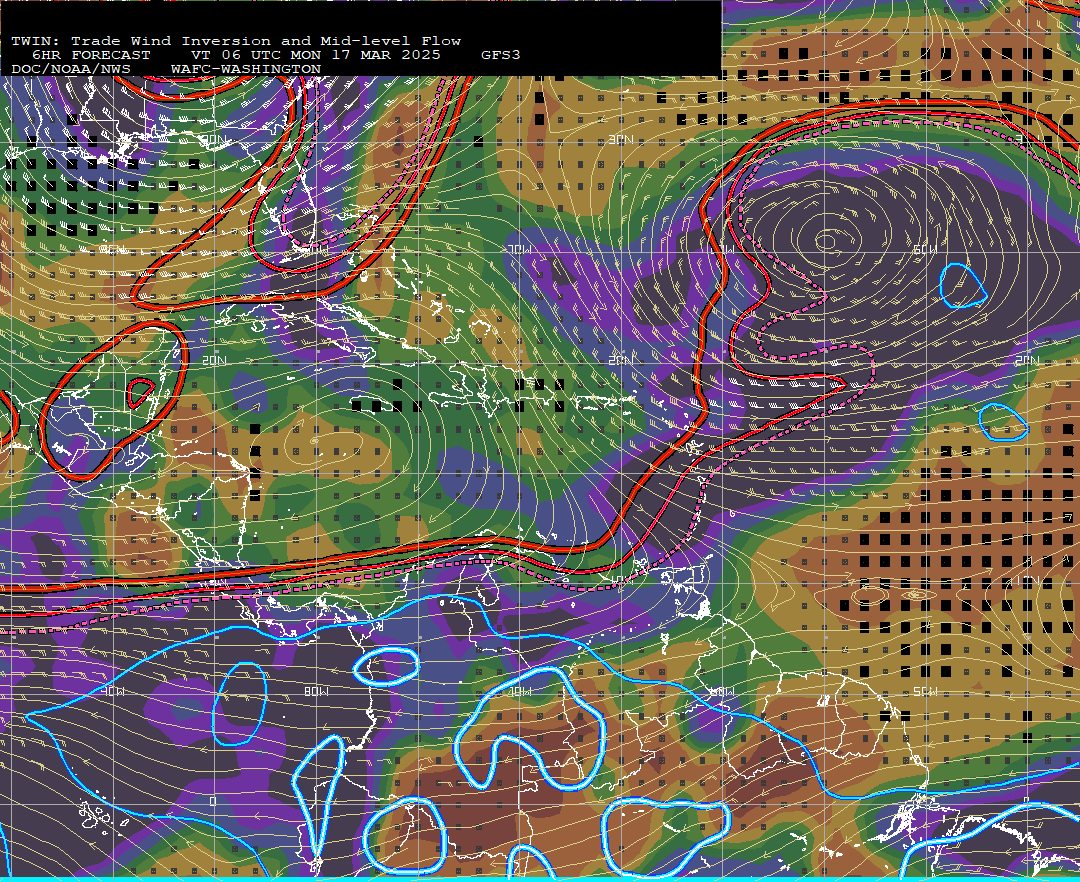
Task: Click the small cyan contour inside the Atlantic gyre
Action: (963, 285)
